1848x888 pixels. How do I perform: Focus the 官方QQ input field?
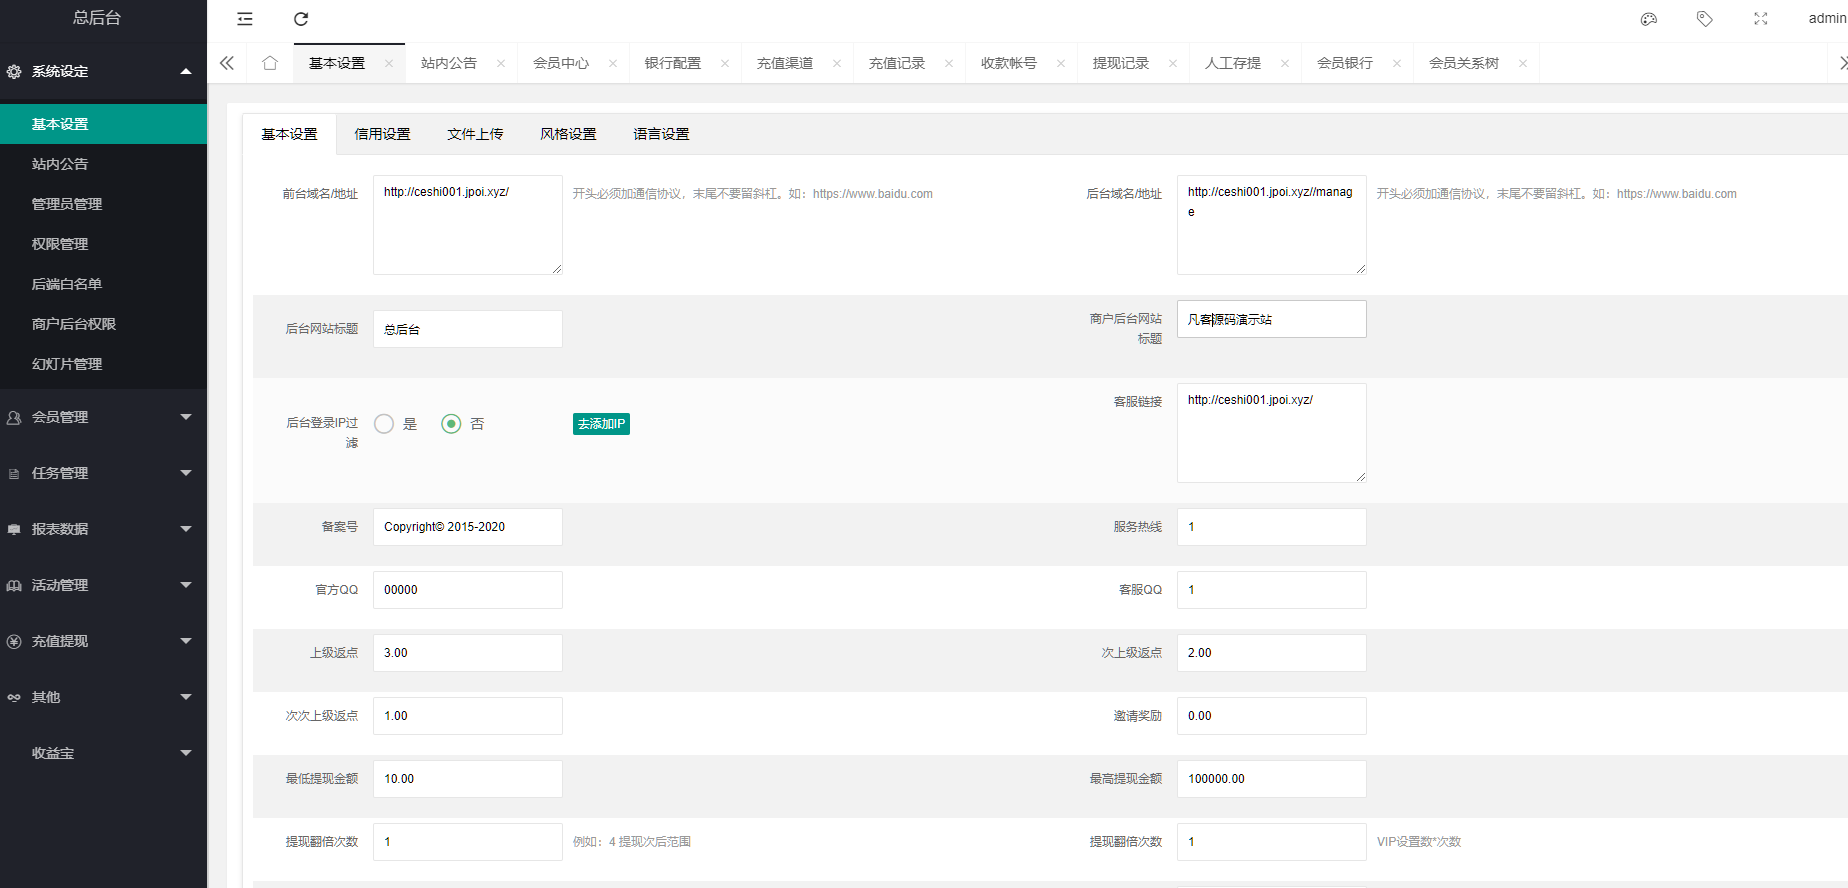[468, 590]
